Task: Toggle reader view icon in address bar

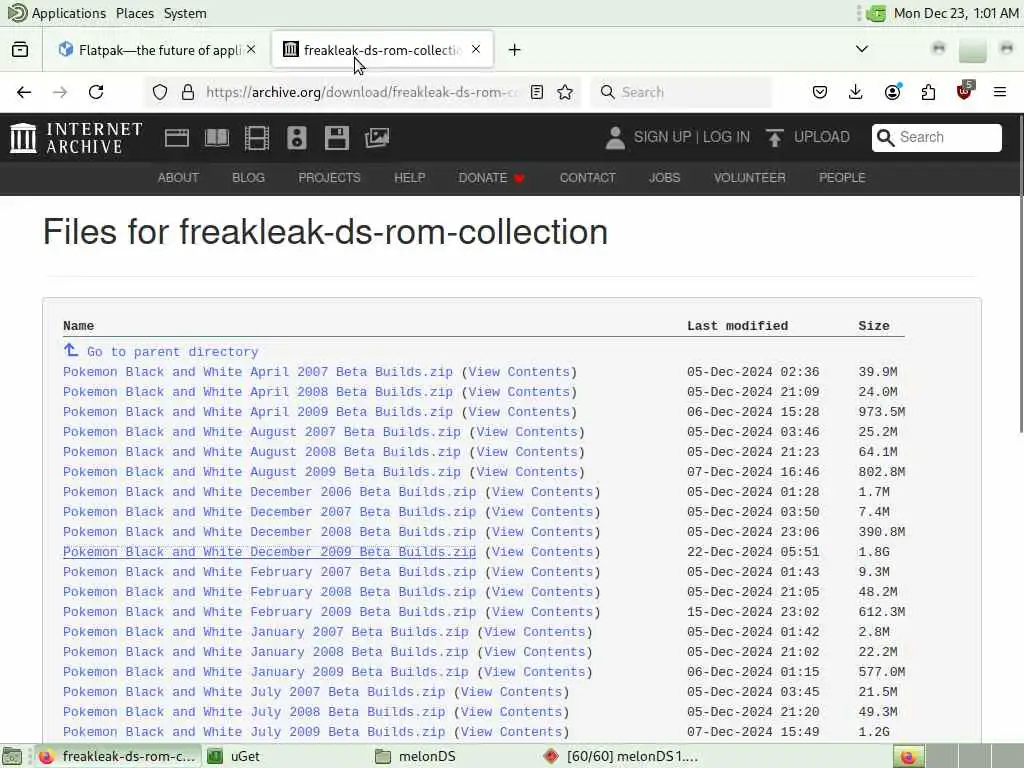Action: [x=537, y=92]
